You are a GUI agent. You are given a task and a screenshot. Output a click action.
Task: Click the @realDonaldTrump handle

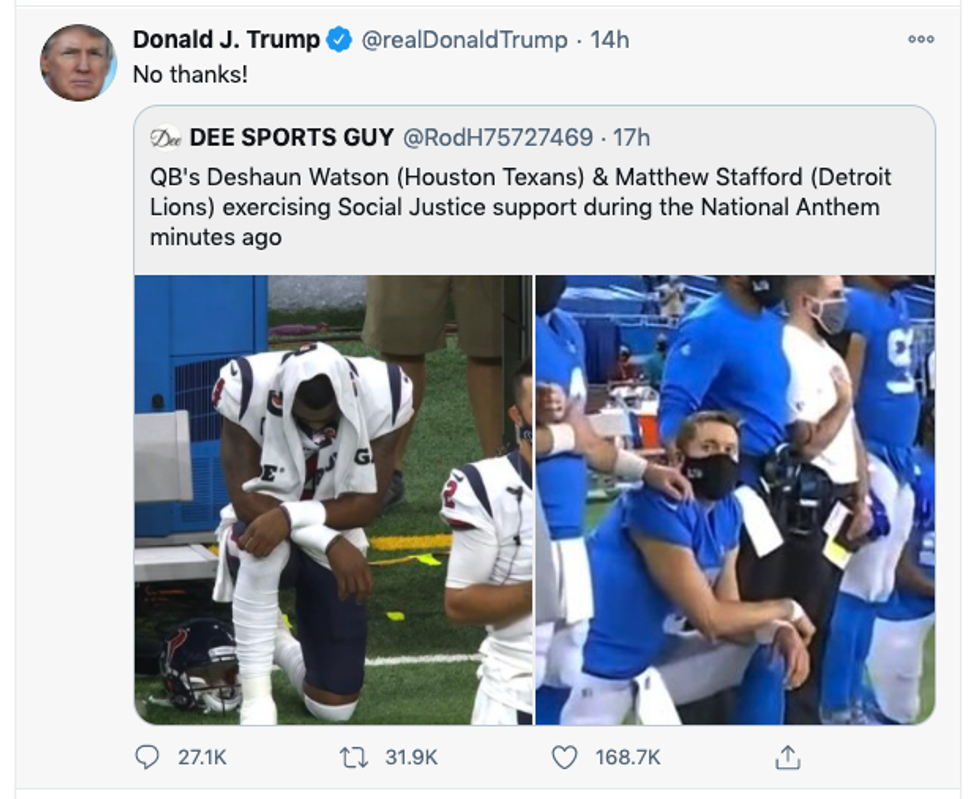[x=462, y=40]
